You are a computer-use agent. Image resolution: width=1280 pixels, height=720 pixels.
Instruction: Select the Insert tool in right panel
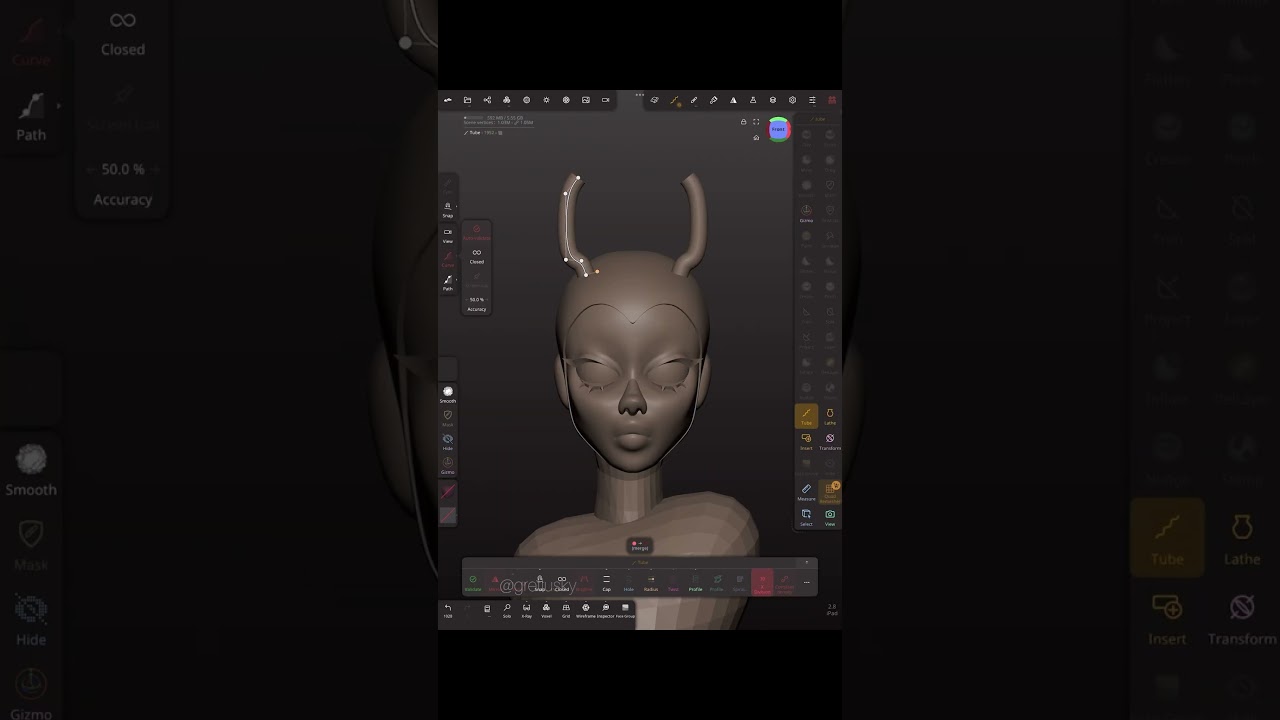[806, 441]
